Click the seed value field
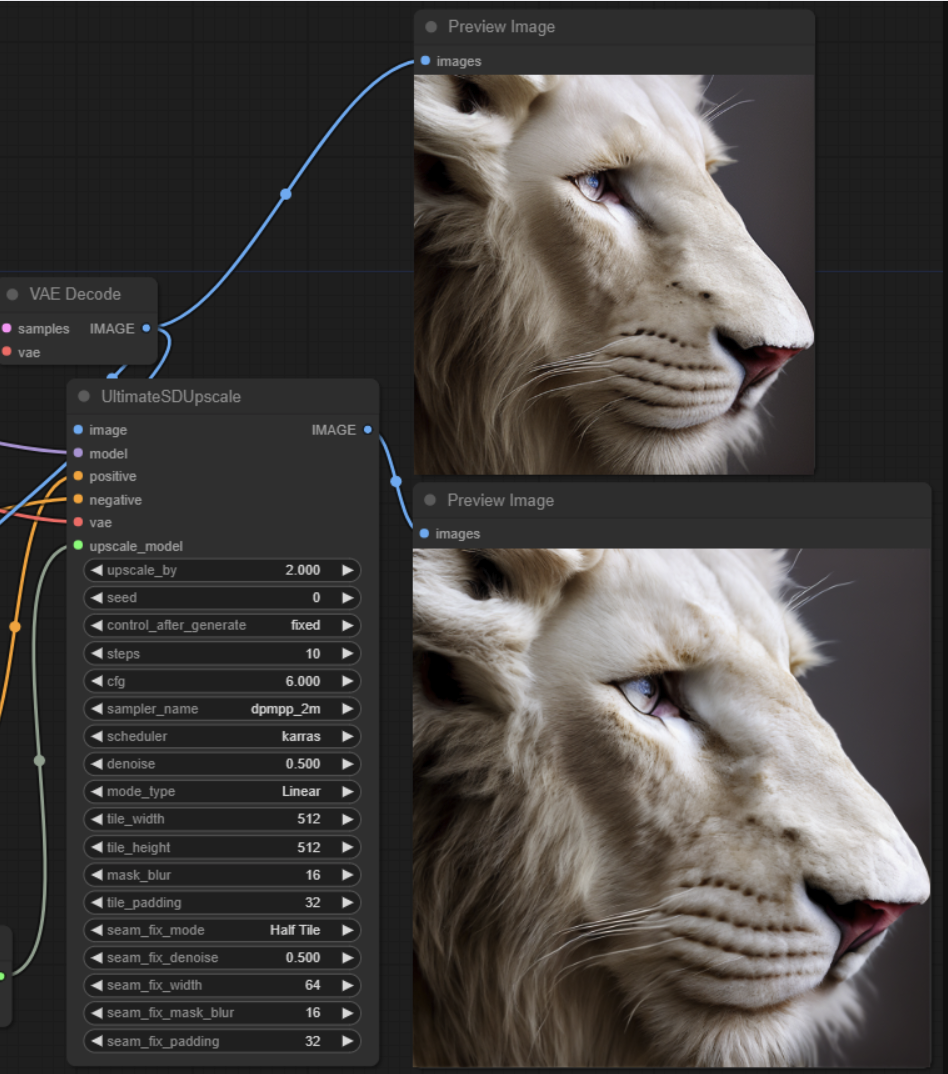The image size is (948, 1074). click(222, 598)
